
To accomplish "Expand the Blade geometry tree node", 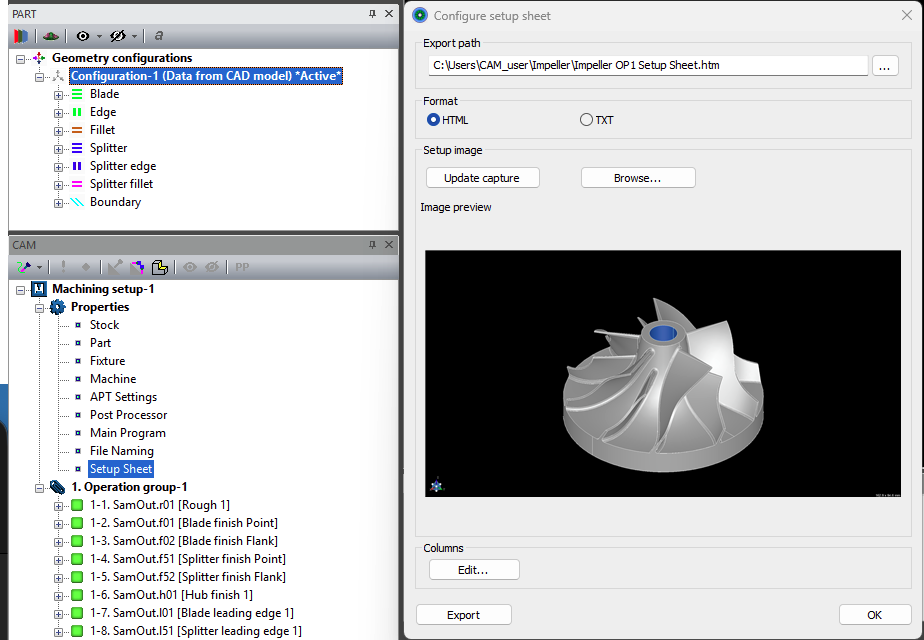I will (x=58, y=93).
